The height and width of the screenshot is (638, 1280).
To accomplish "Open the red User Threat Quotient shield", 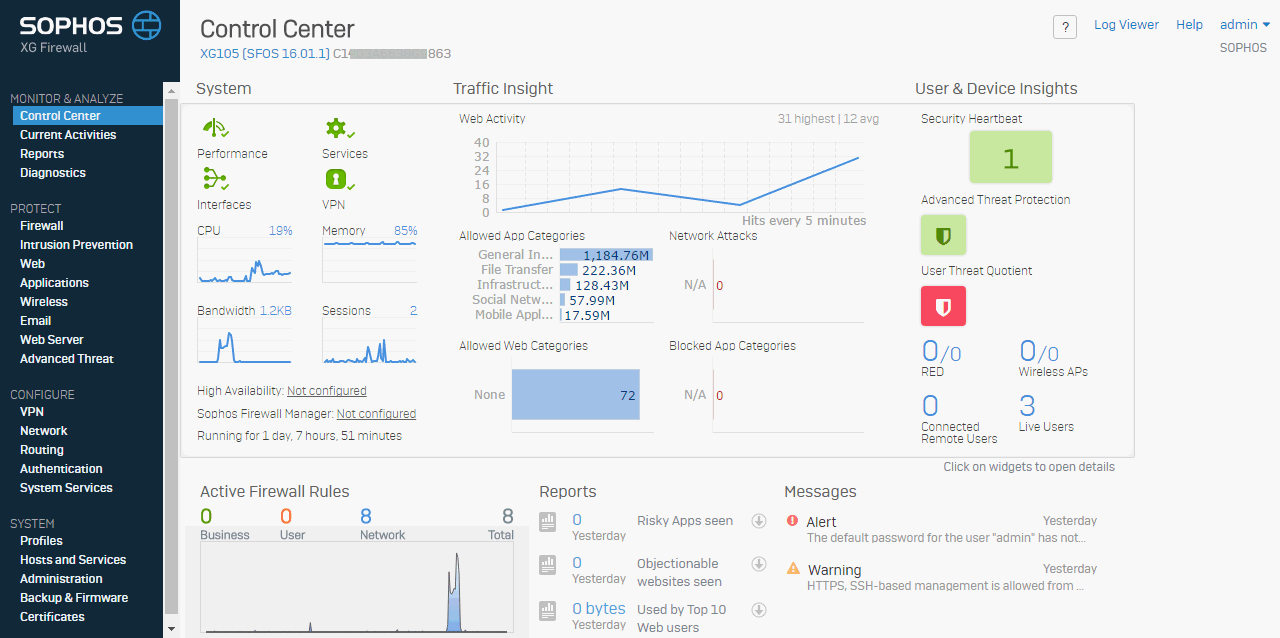I will (x=943, y=306).
